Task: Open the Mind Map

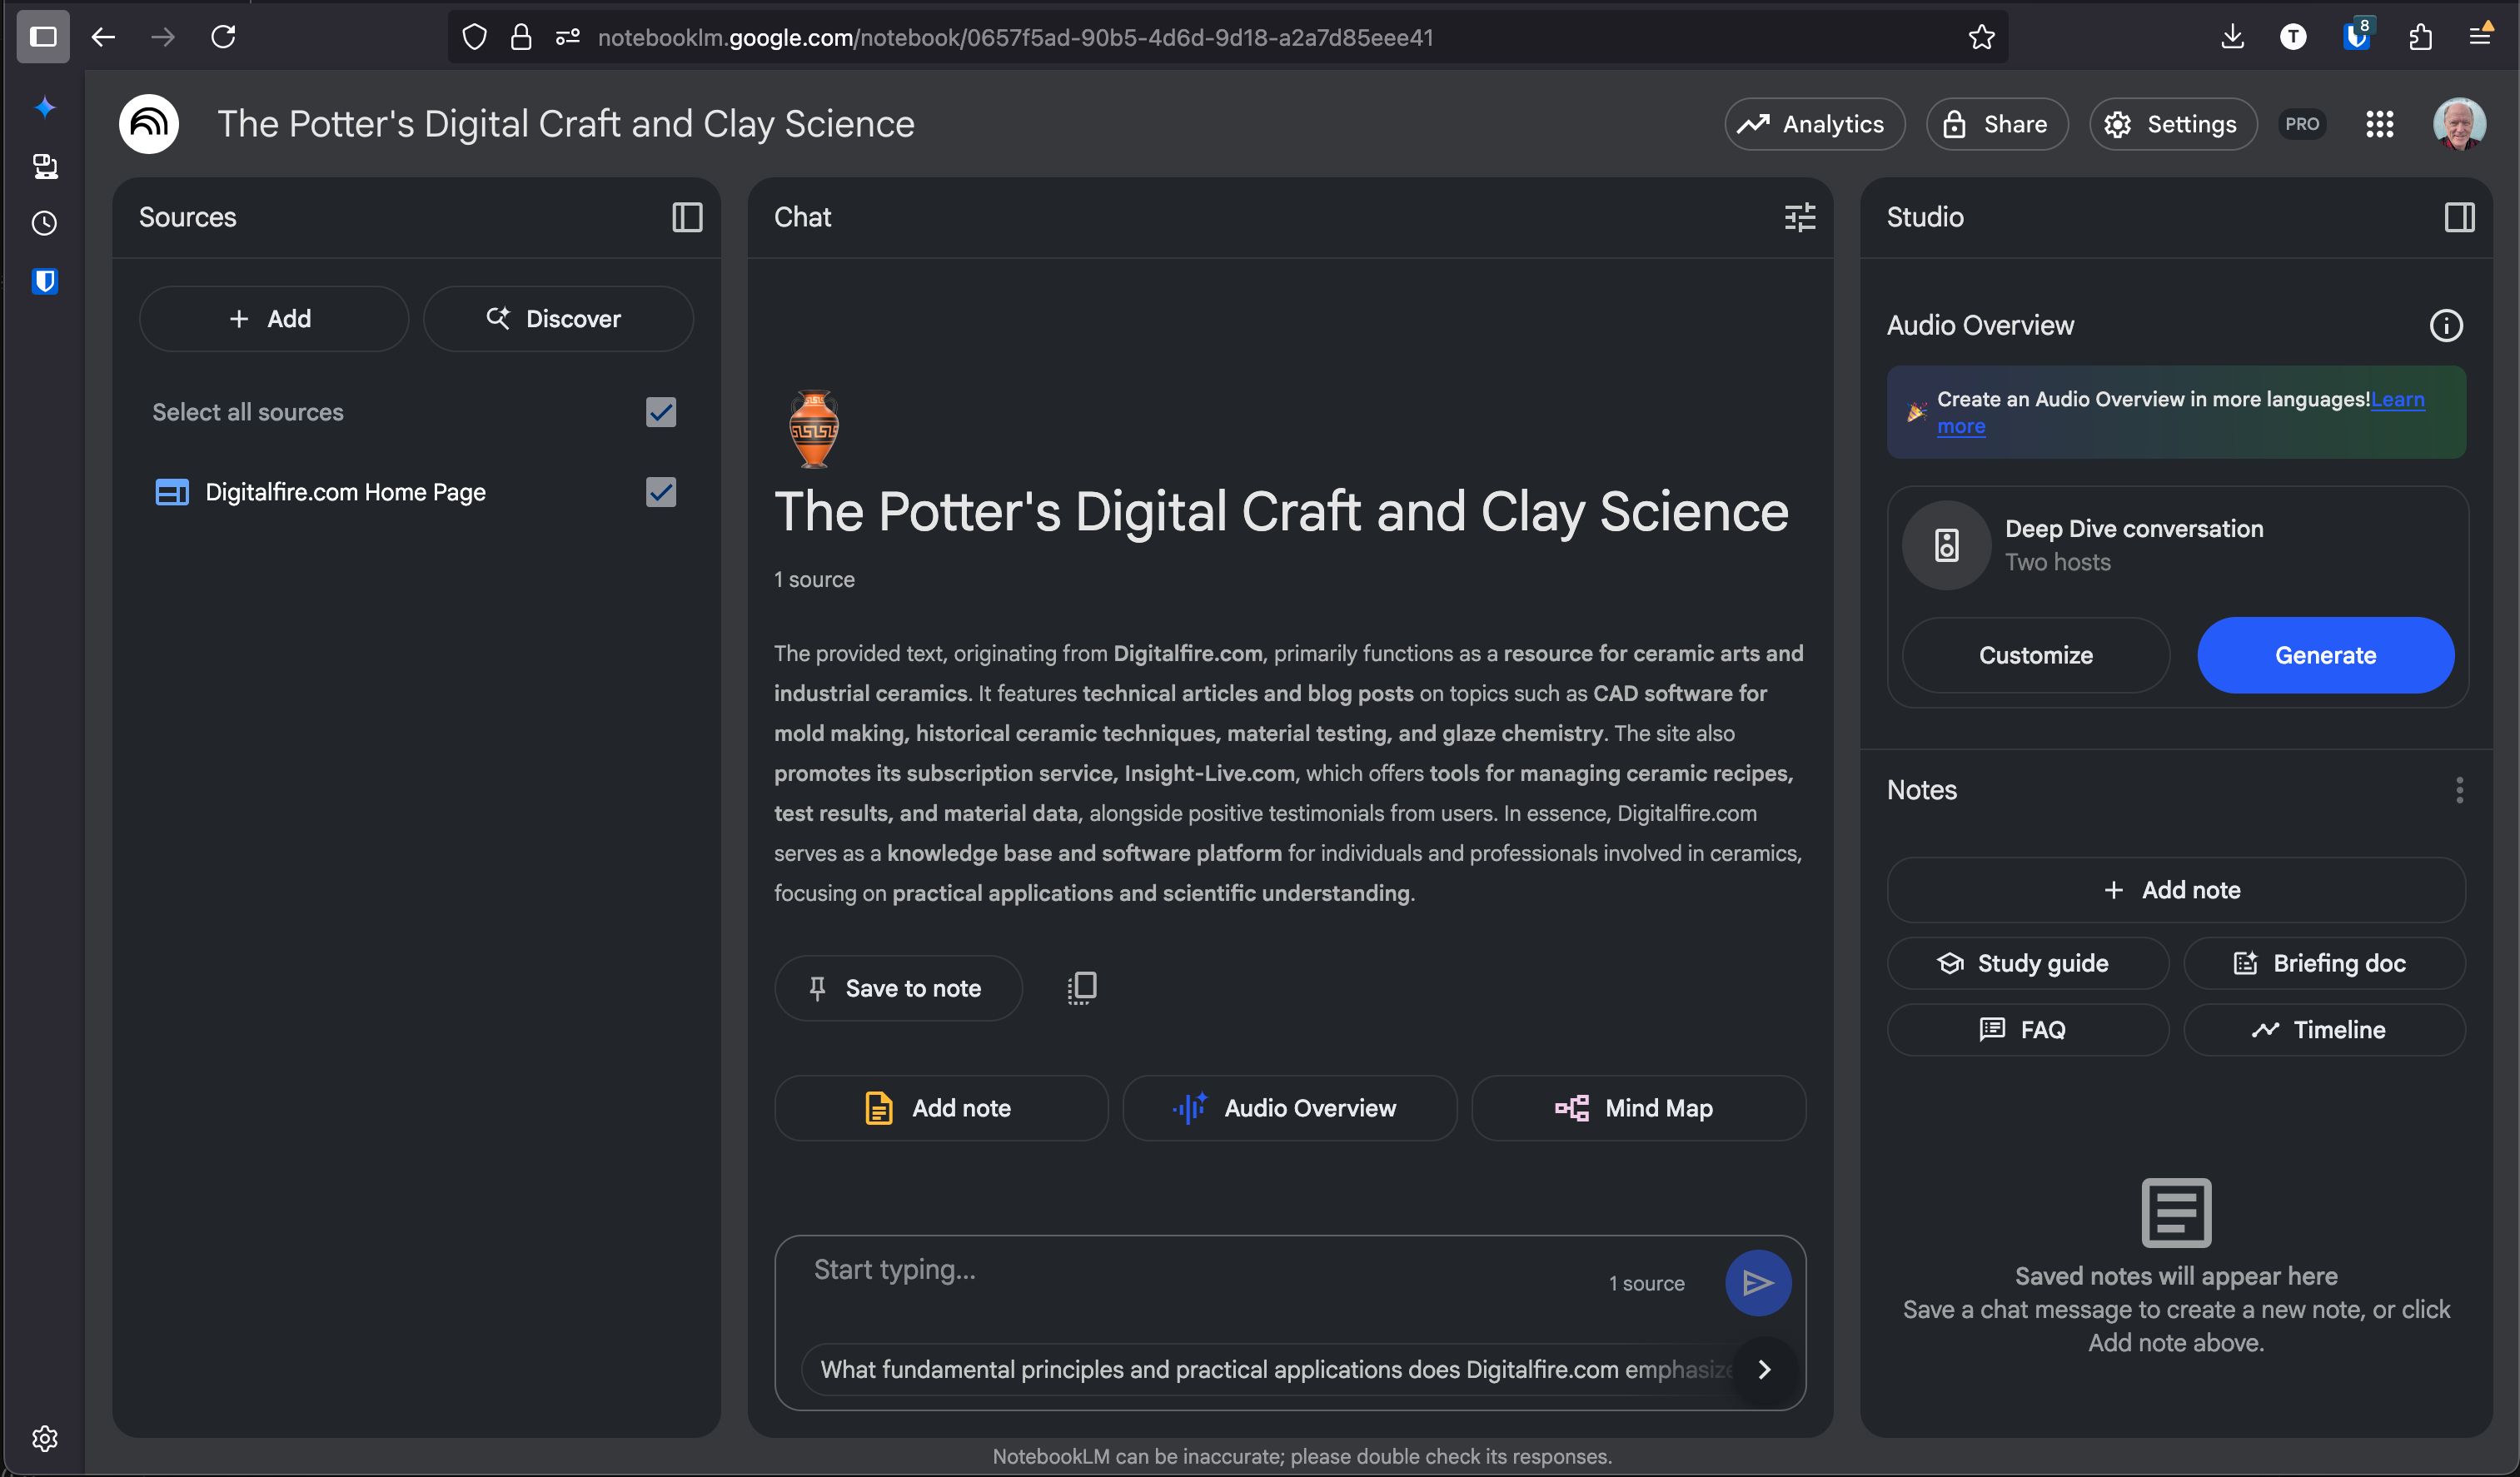Action: tap(1638, 1108)
